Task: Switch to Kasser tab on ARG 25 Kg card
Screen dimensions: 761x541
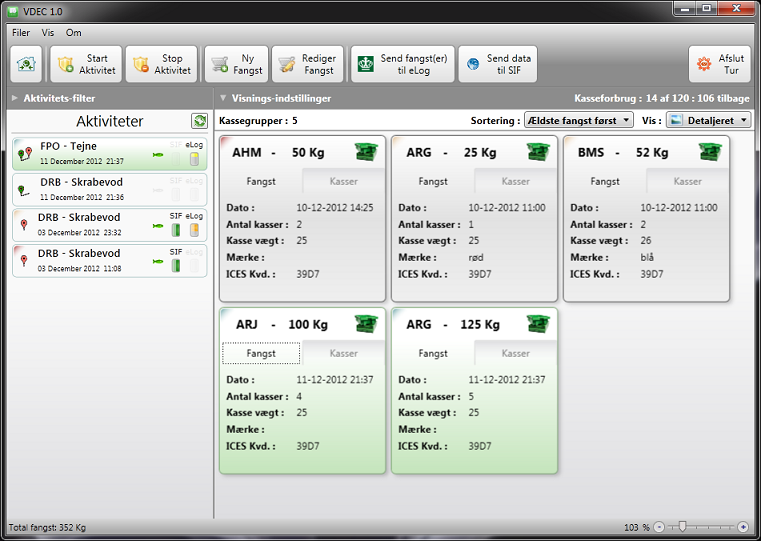Action: coord(515,182)
